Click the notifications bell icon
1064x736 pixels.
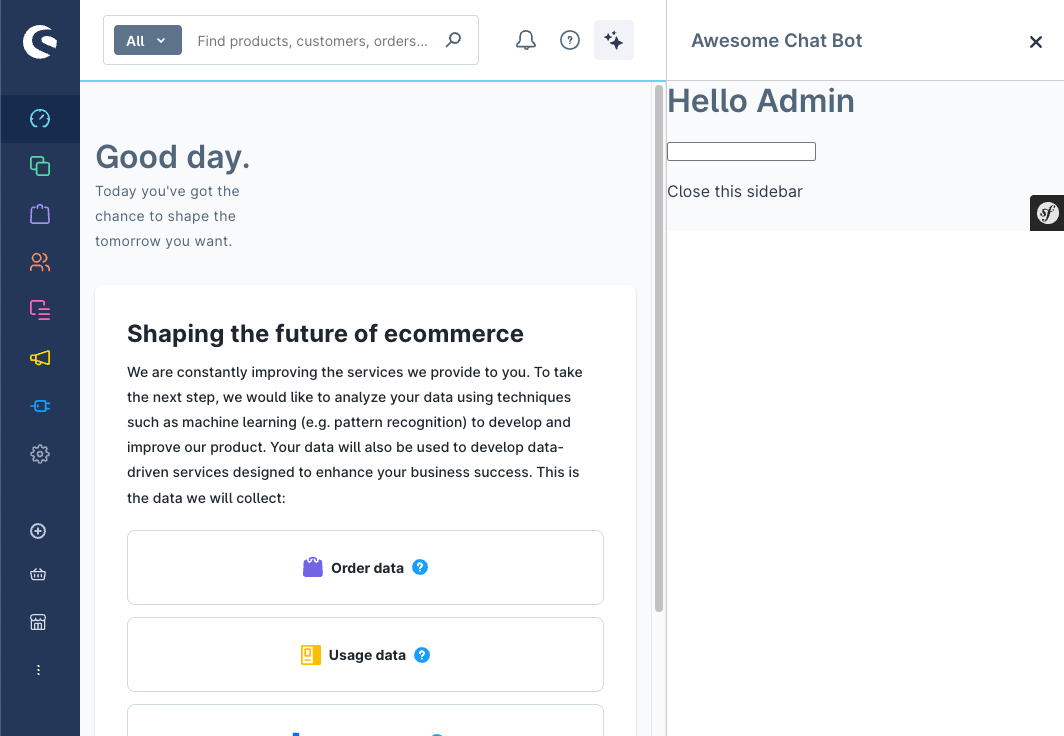tap(526, 41)
